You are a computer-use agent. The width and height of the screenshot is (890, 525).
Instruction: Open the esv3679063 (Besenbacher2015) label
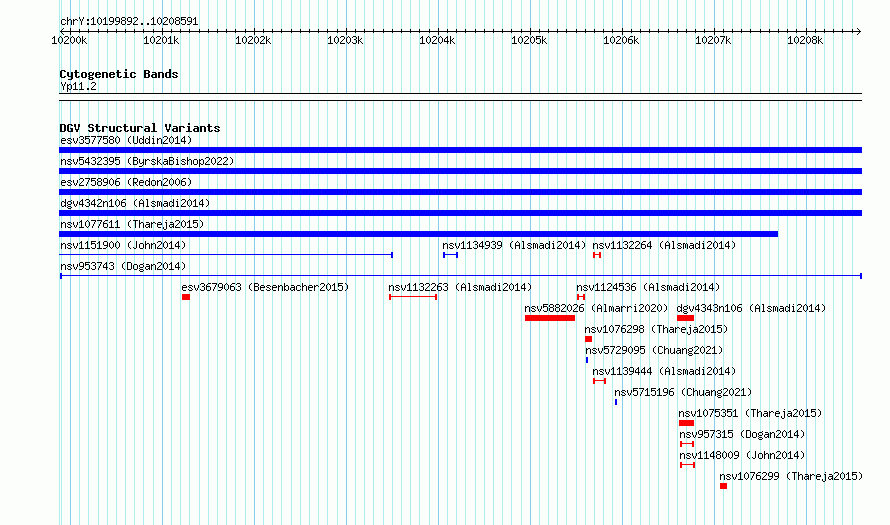[x=265, y=287]
